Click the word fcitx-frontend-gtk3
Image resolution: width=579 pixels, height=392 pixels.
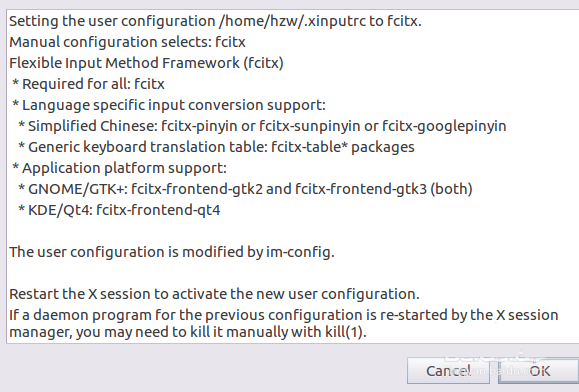tap(361, 189)
